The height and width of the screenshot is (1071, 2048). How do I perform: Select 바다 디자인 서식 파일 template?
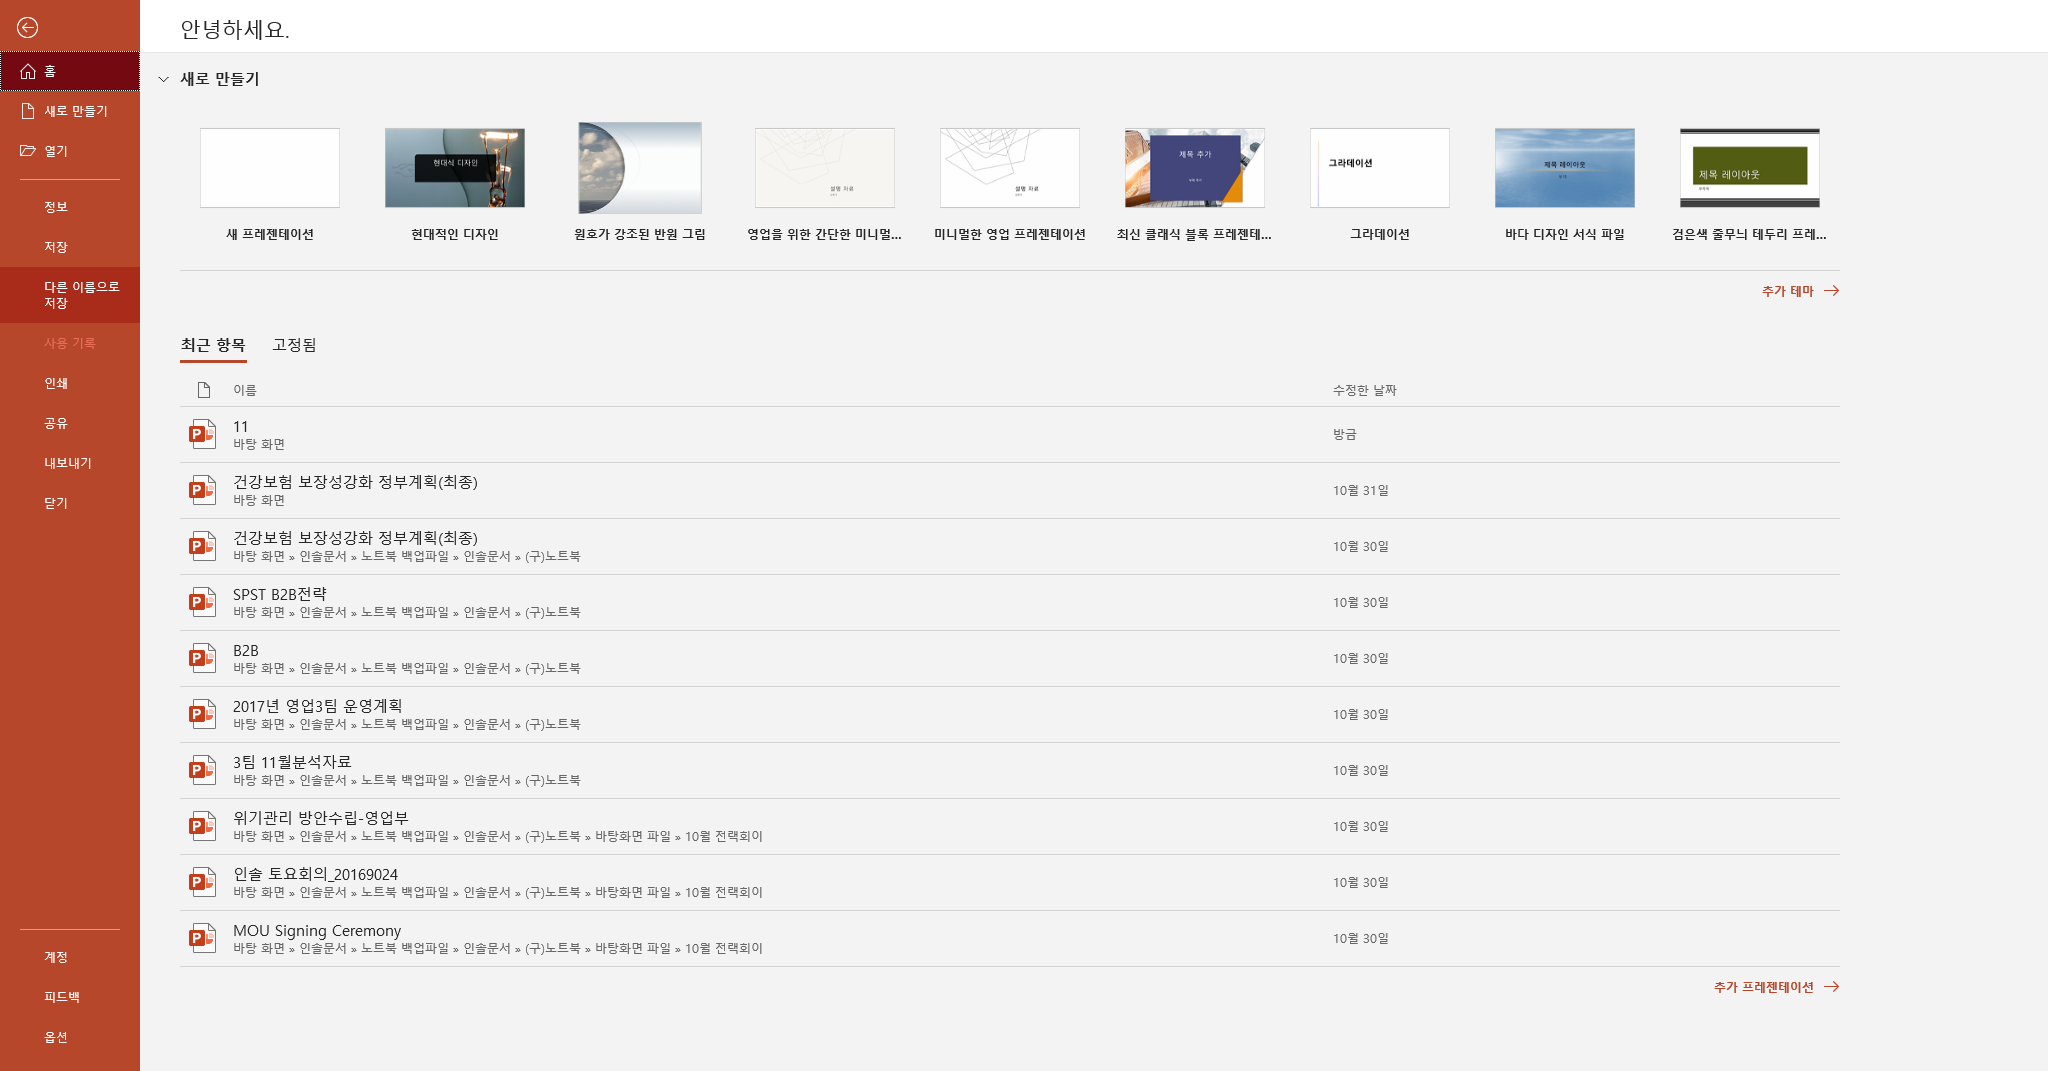point(1565,168)
